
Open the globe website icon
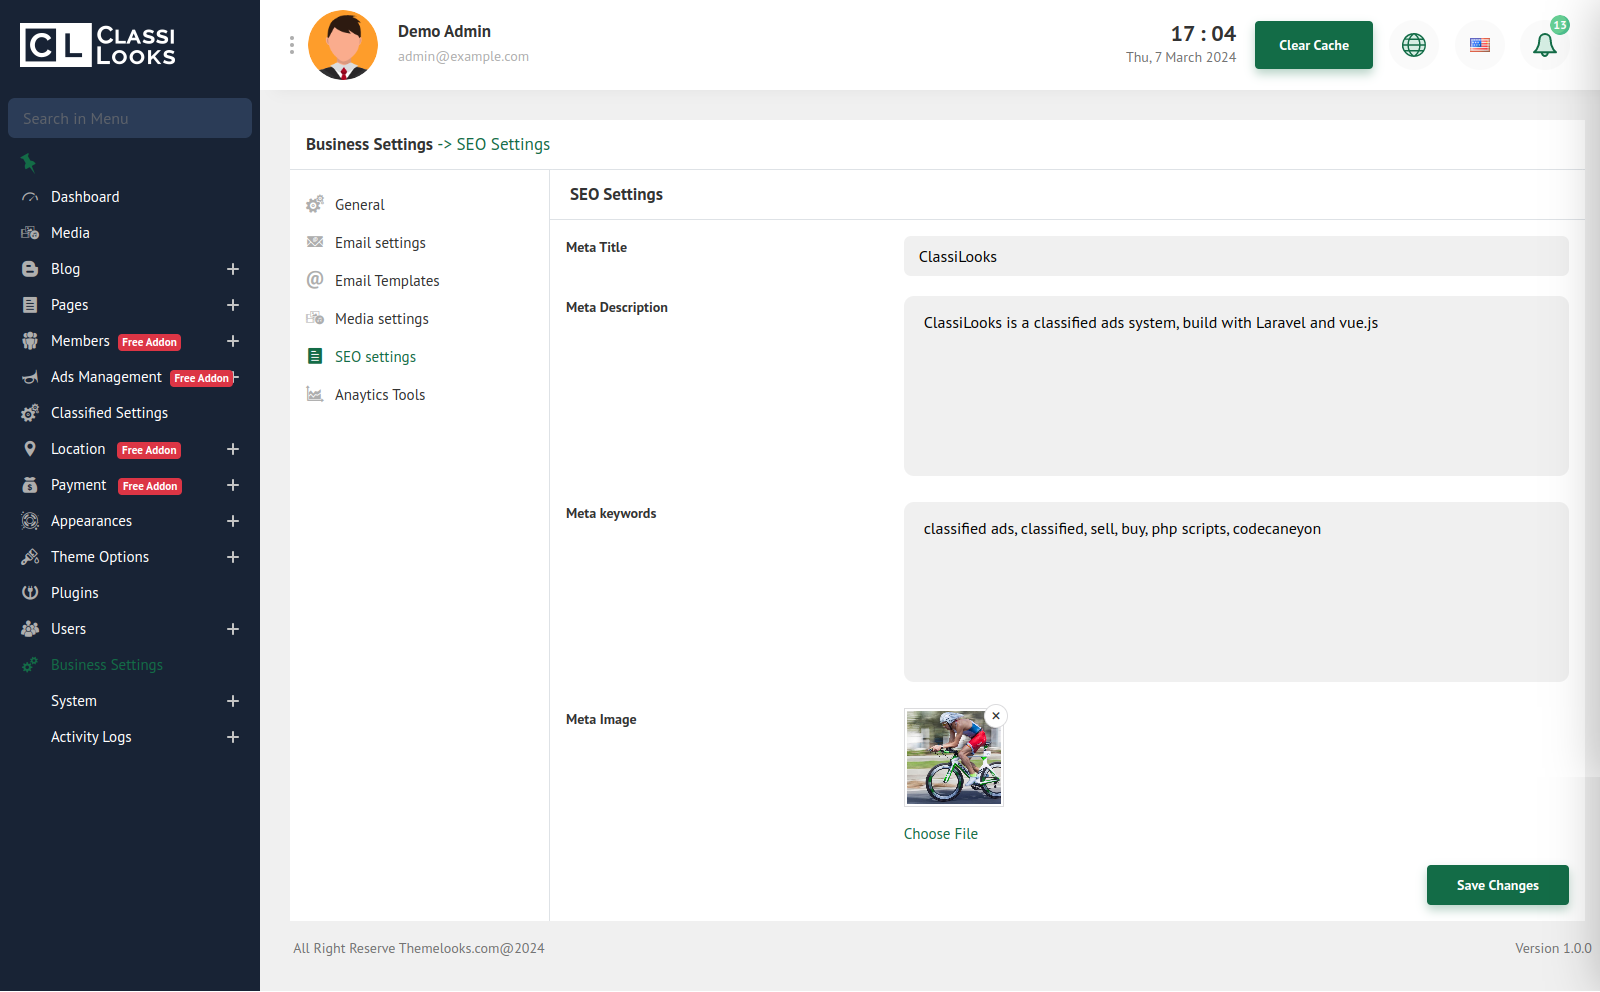pyautogui.click(x=1413, y=45)
